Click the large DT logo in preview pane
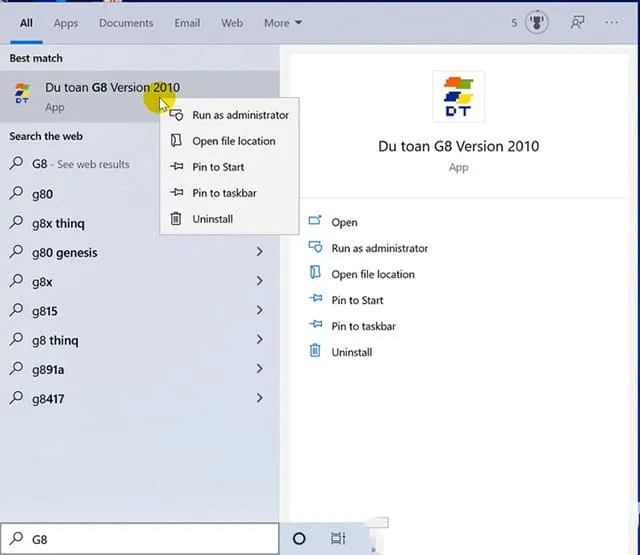 (458, 97)
